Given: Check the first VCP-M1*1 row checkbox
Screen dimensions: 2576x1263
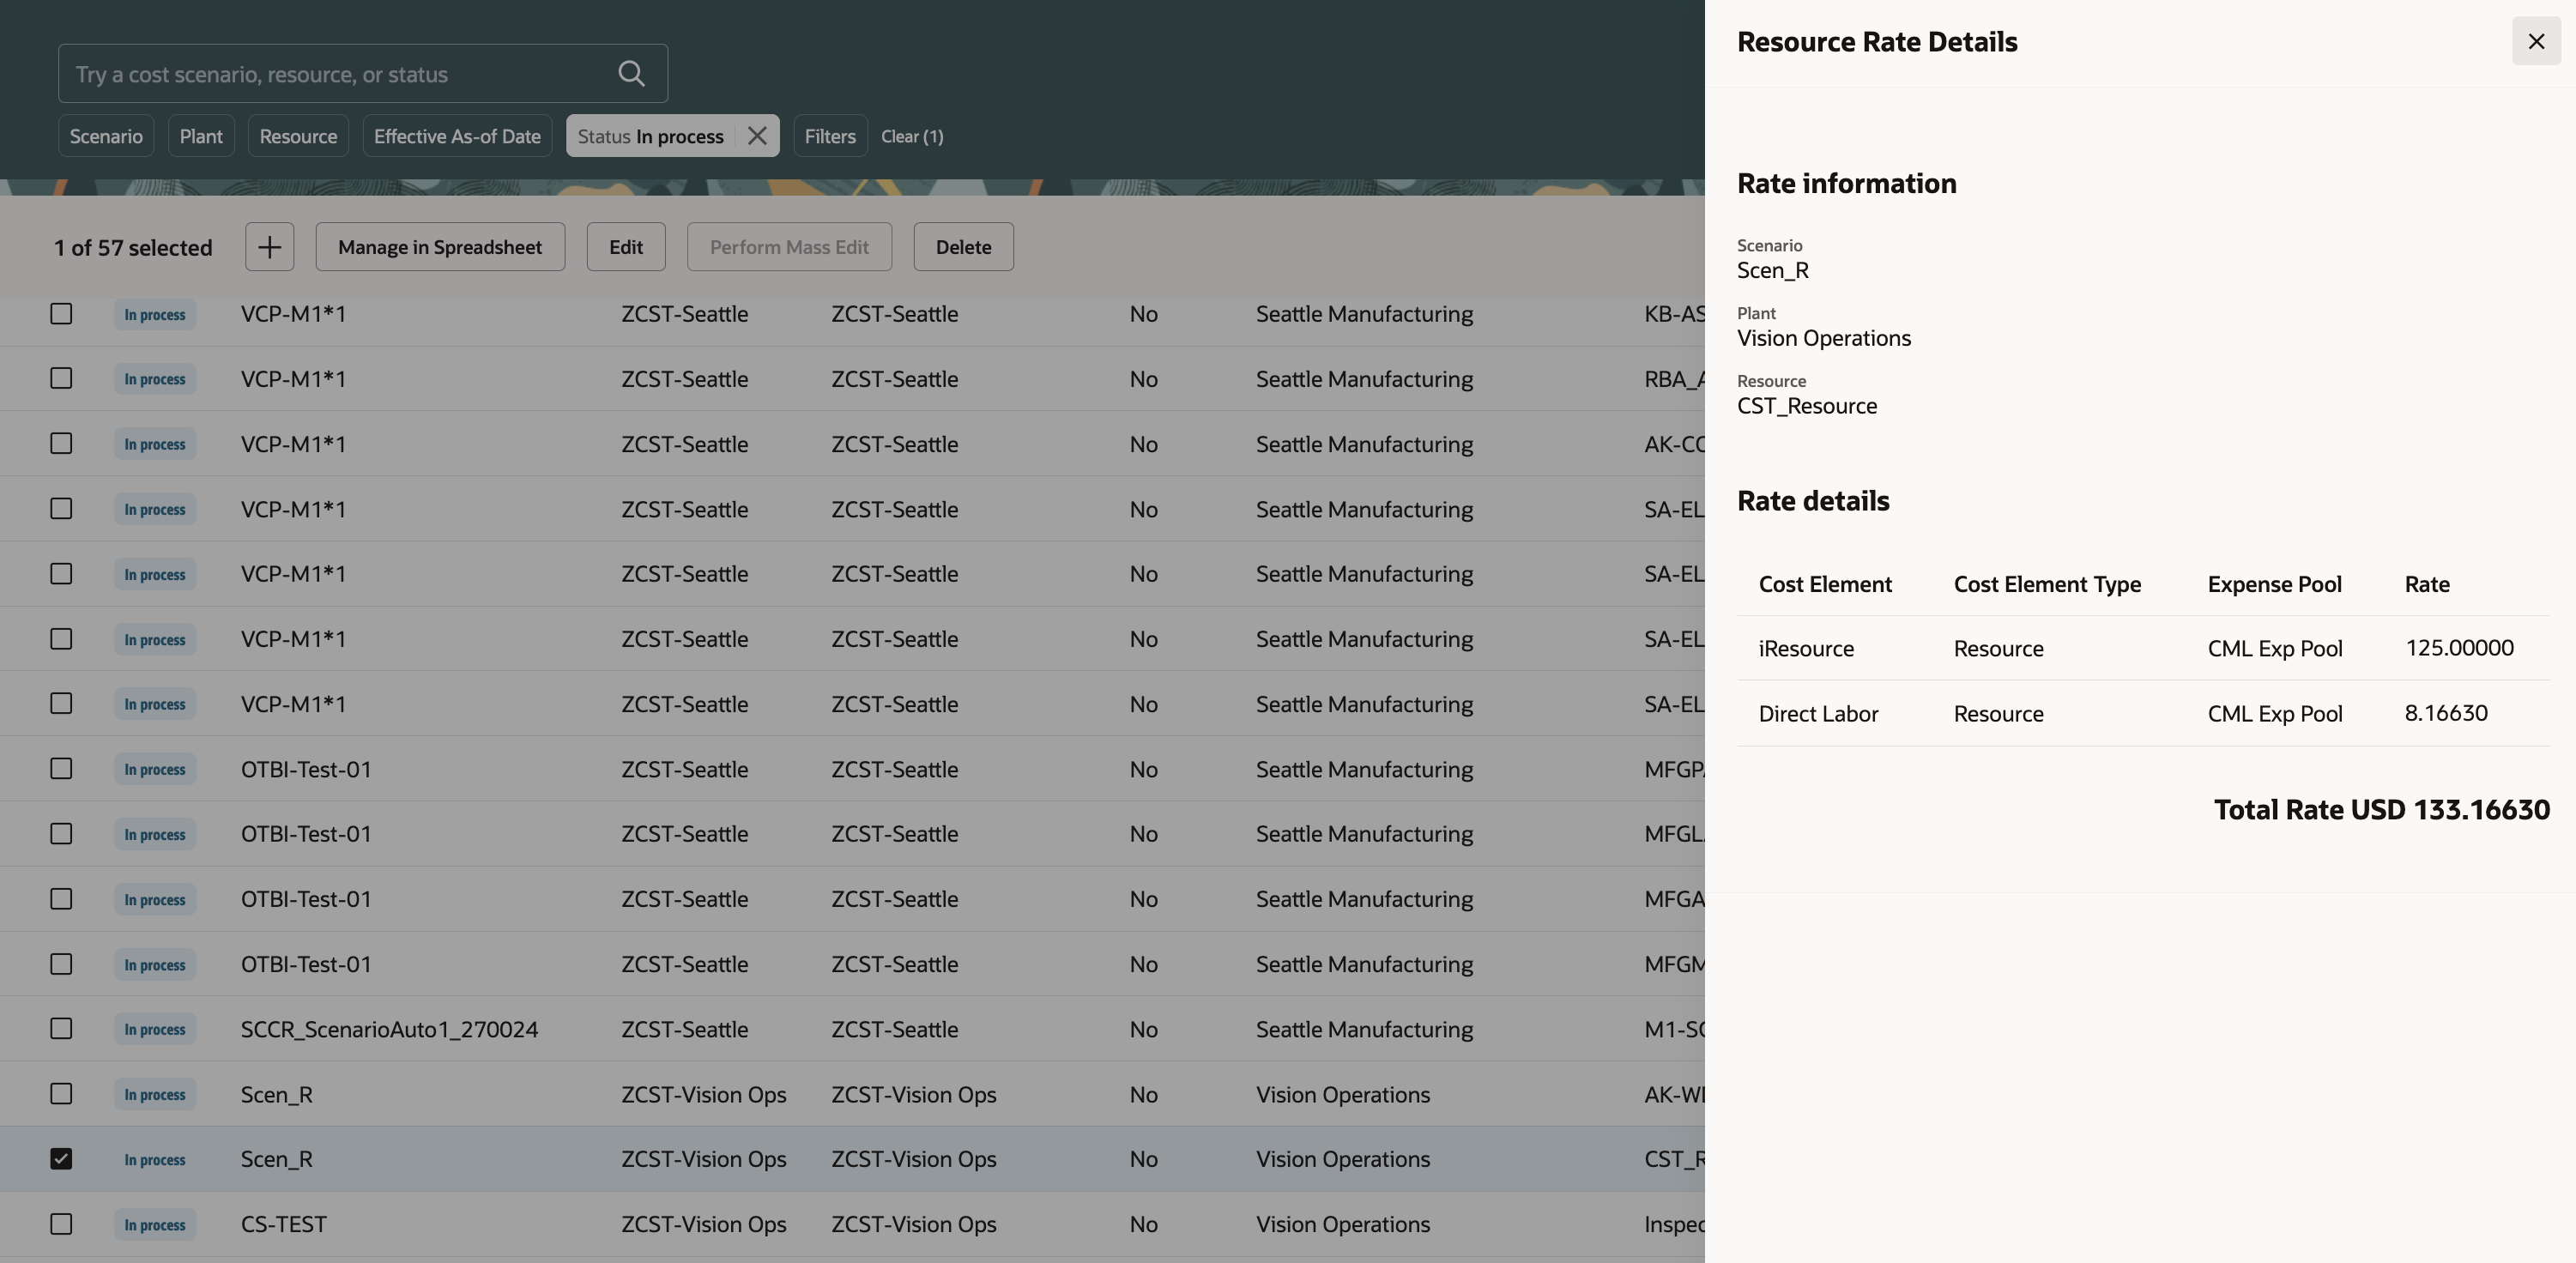Looking at the screenshot, I should [61, 313].
